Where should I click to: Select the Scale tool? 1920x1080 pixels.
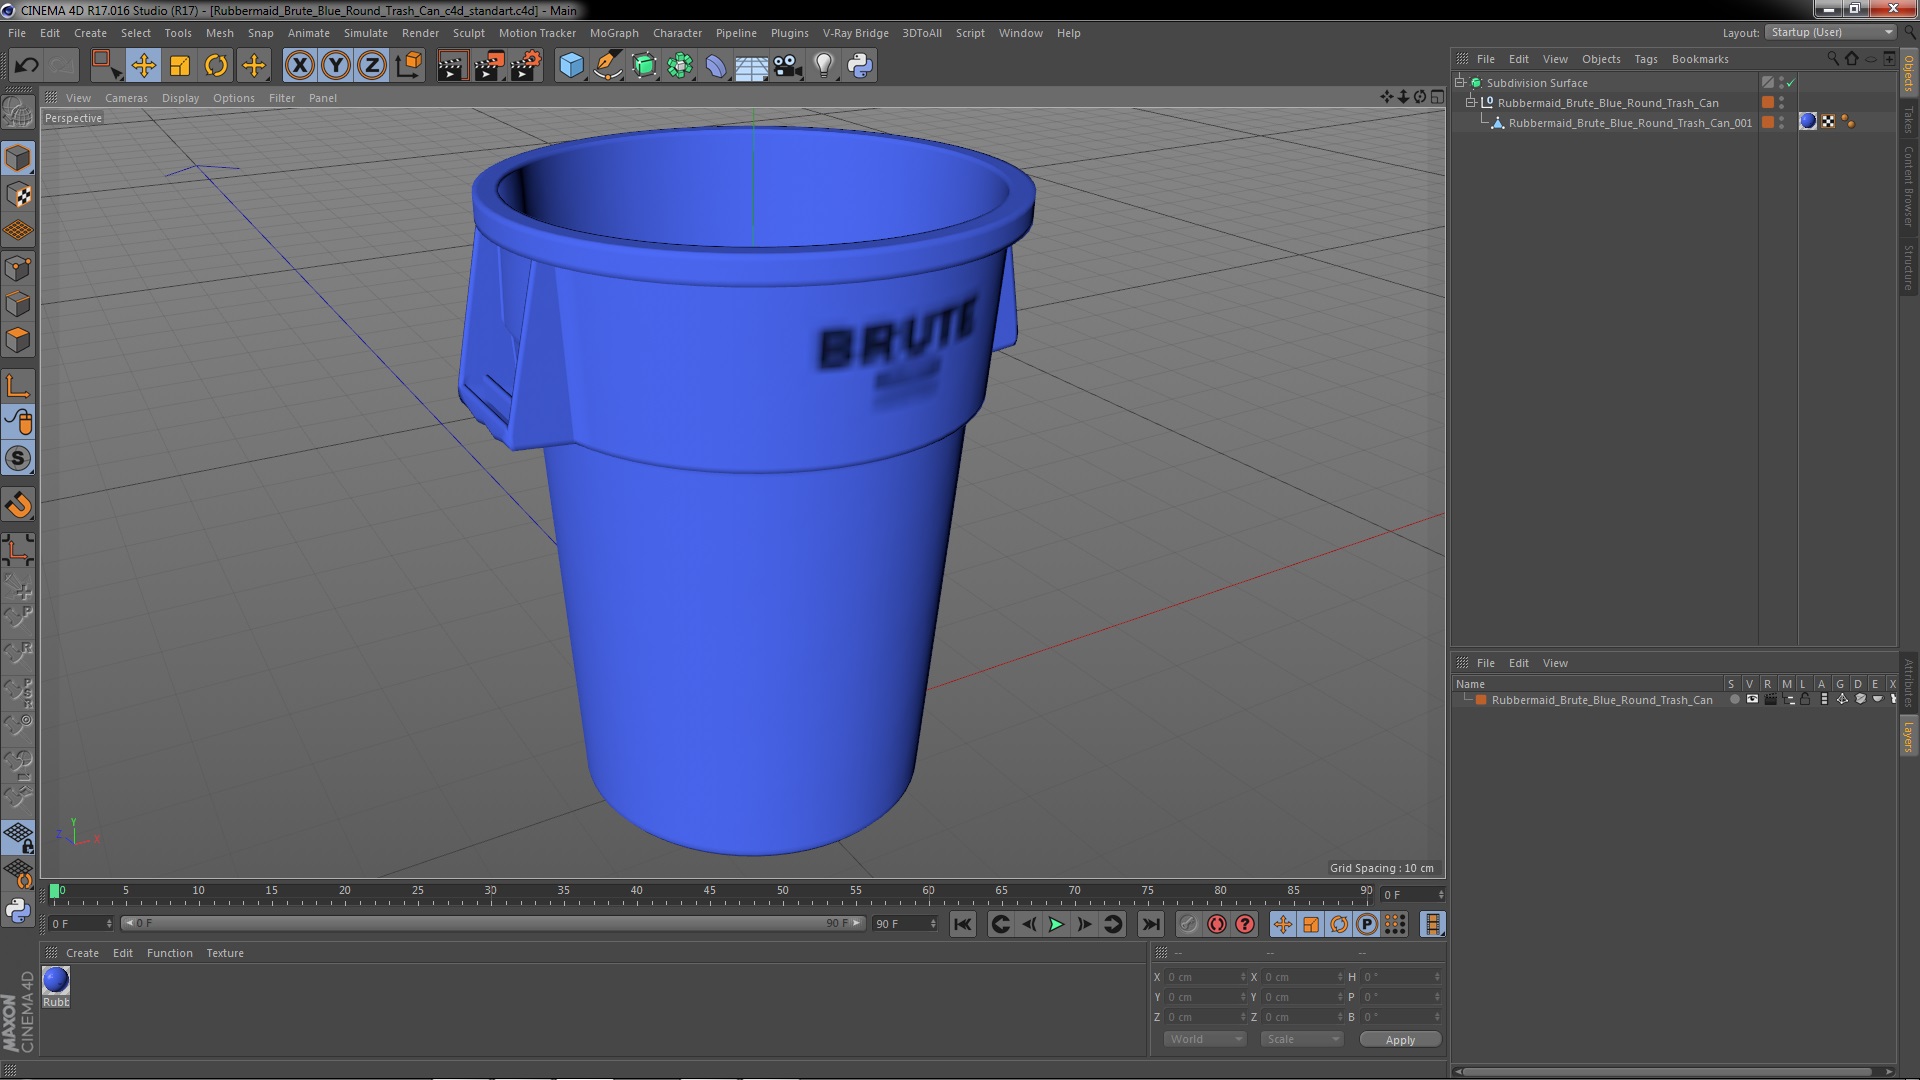(180, 66)
